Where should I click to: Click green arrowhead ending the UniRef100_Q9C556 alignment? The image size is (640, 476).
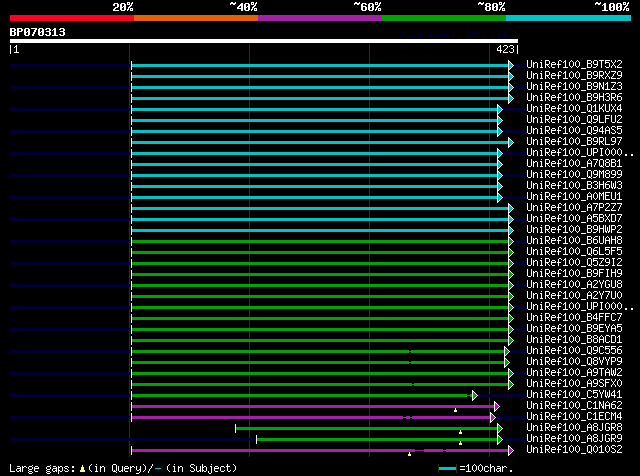pyautogui.click(x=507, y=351)
